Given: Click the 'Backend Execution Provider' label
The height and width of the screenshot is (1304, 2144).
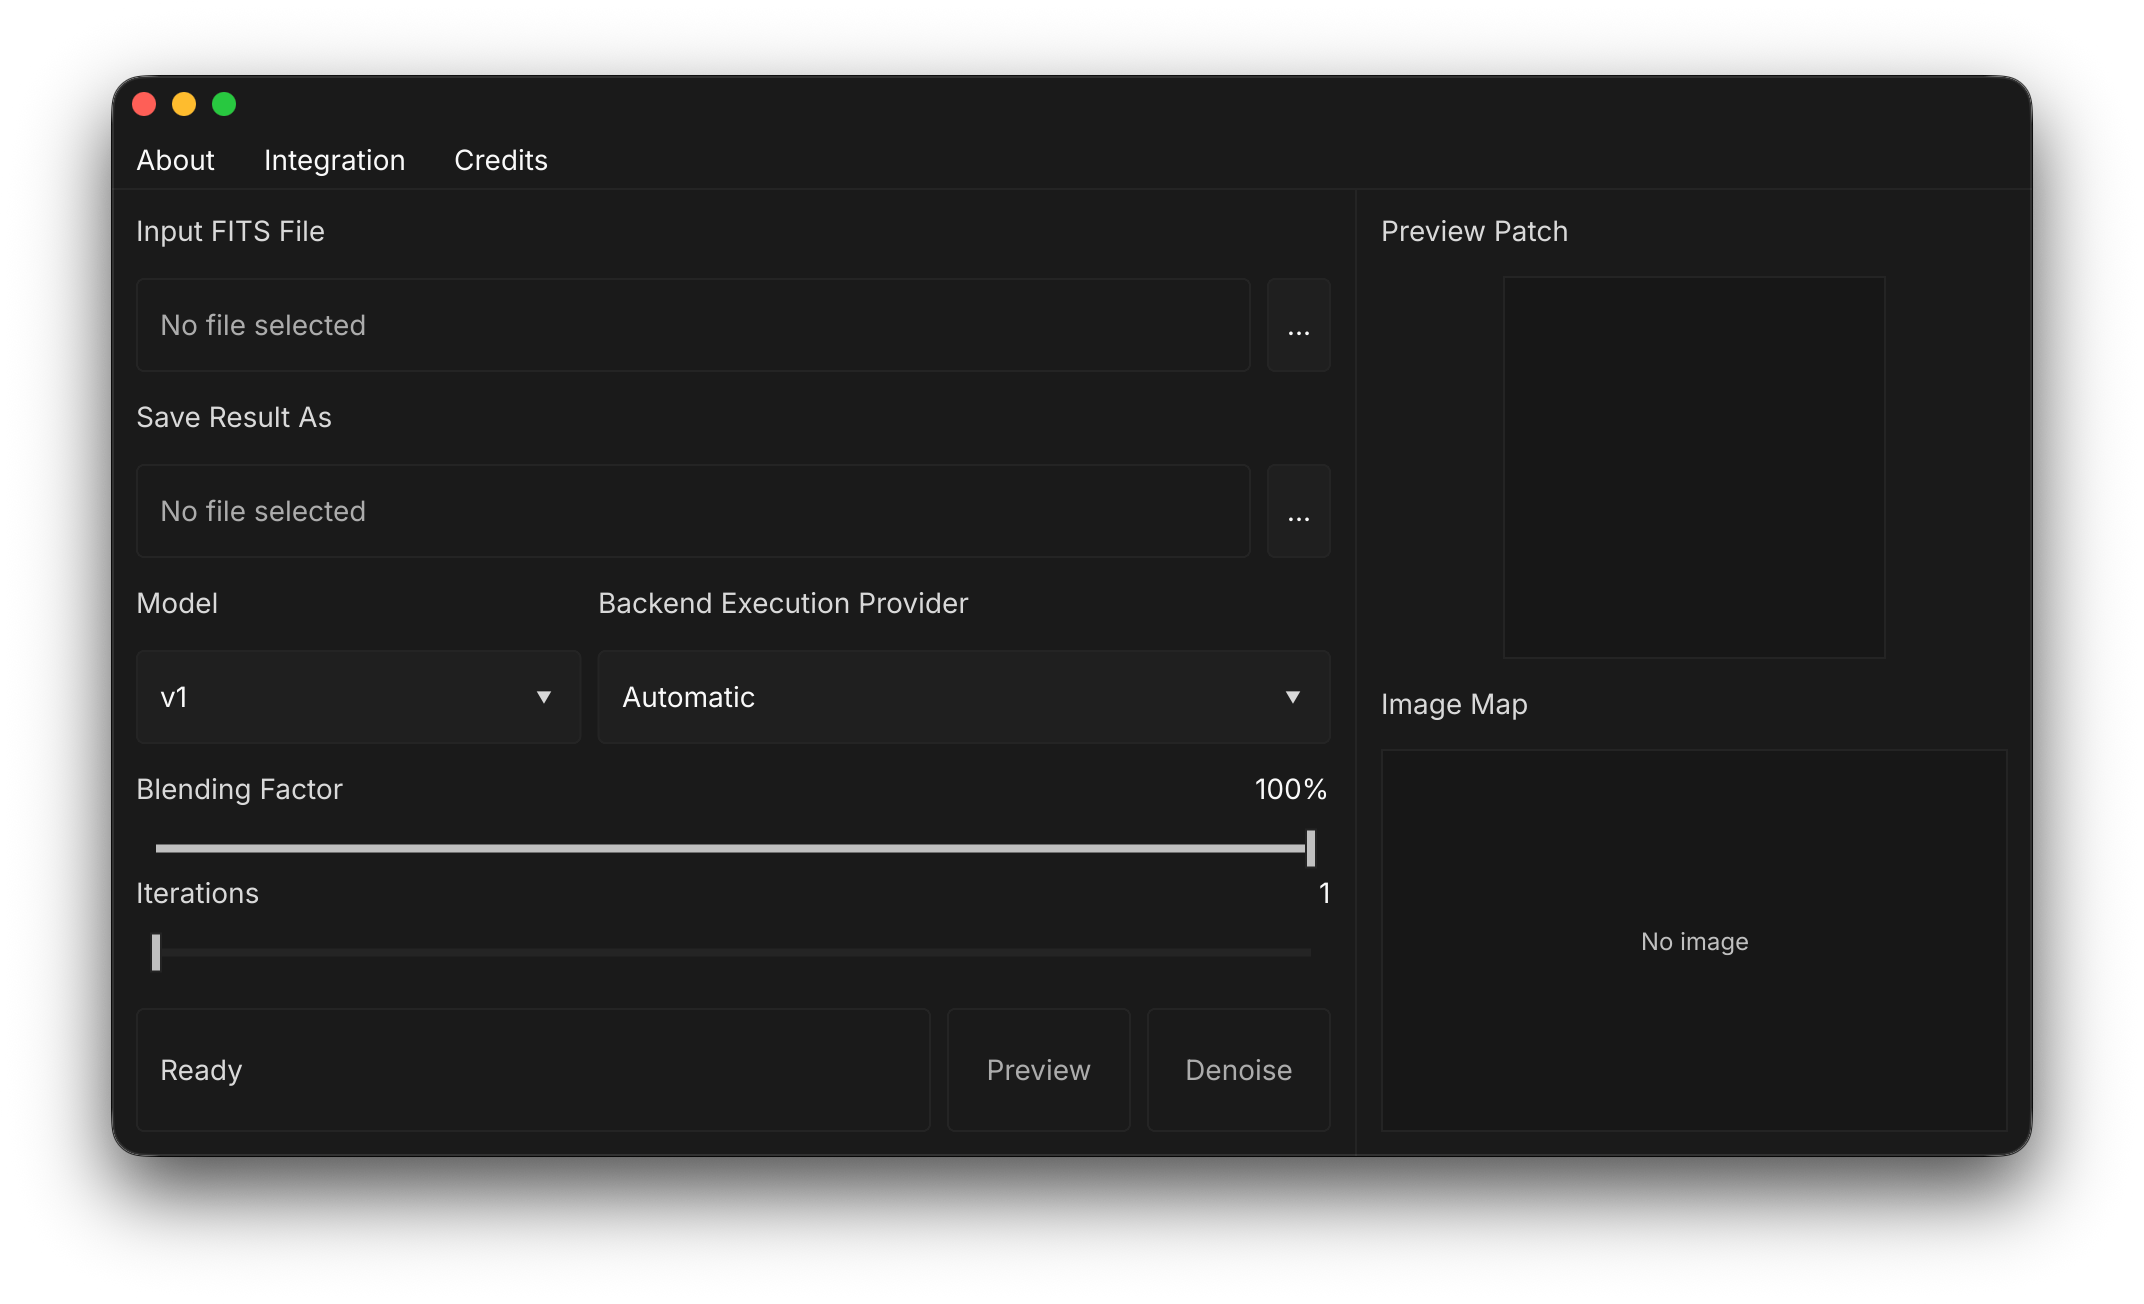Looking at the screenshot, I should tap(783, 603).
